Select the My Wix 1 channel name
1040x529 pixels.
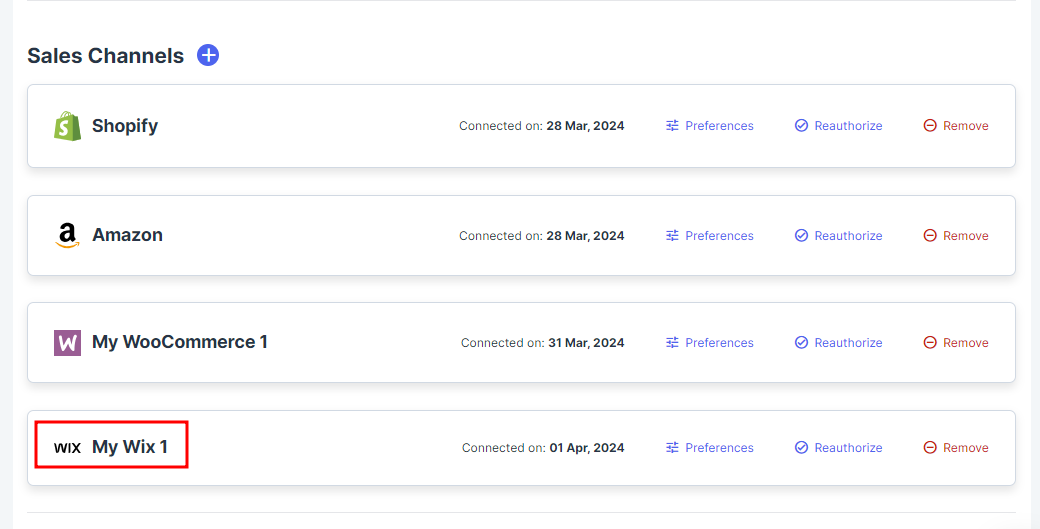click(130, 447)
